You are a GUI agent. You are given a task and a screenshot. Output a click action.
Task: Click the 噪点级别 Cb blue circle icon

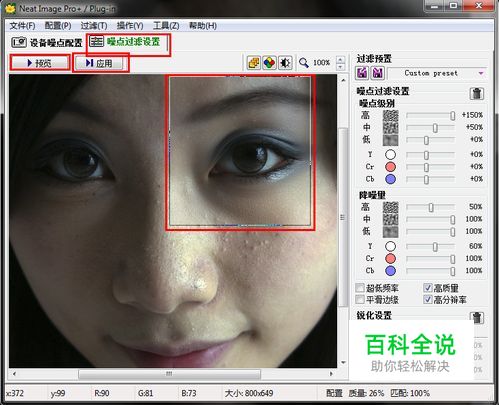390,179
